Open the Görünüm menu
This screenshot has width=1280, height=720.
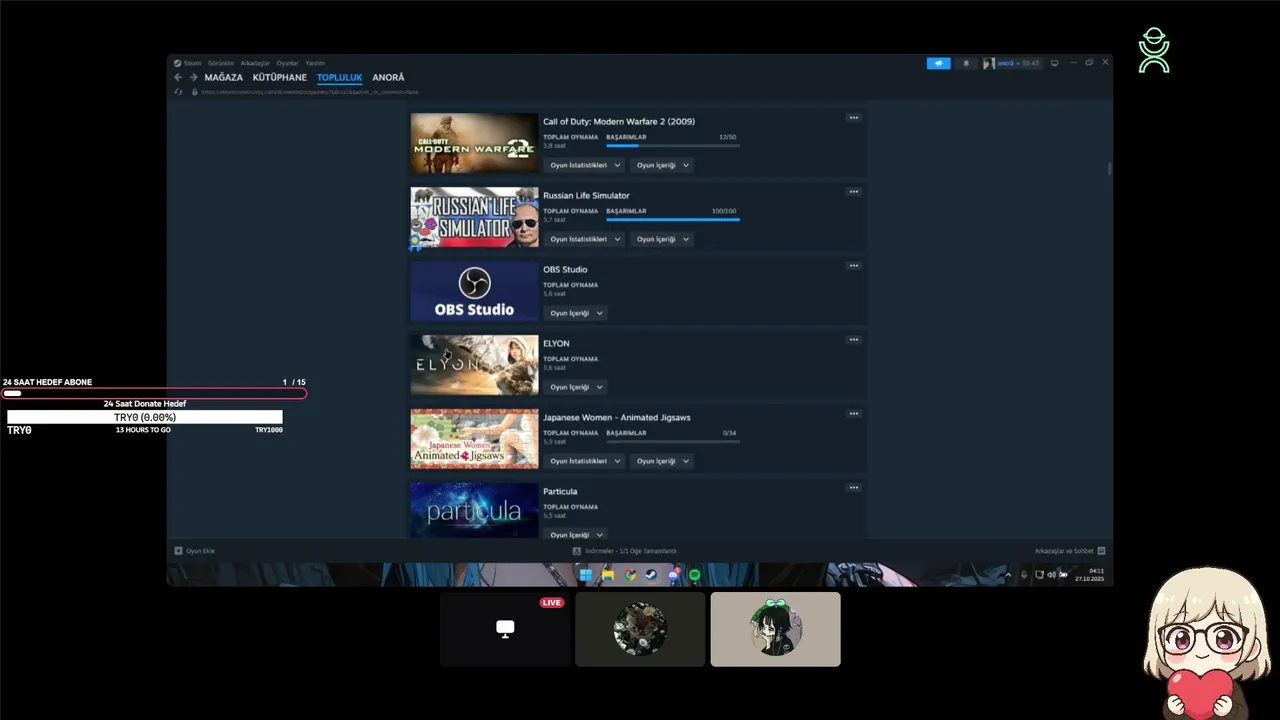(220, 63)
